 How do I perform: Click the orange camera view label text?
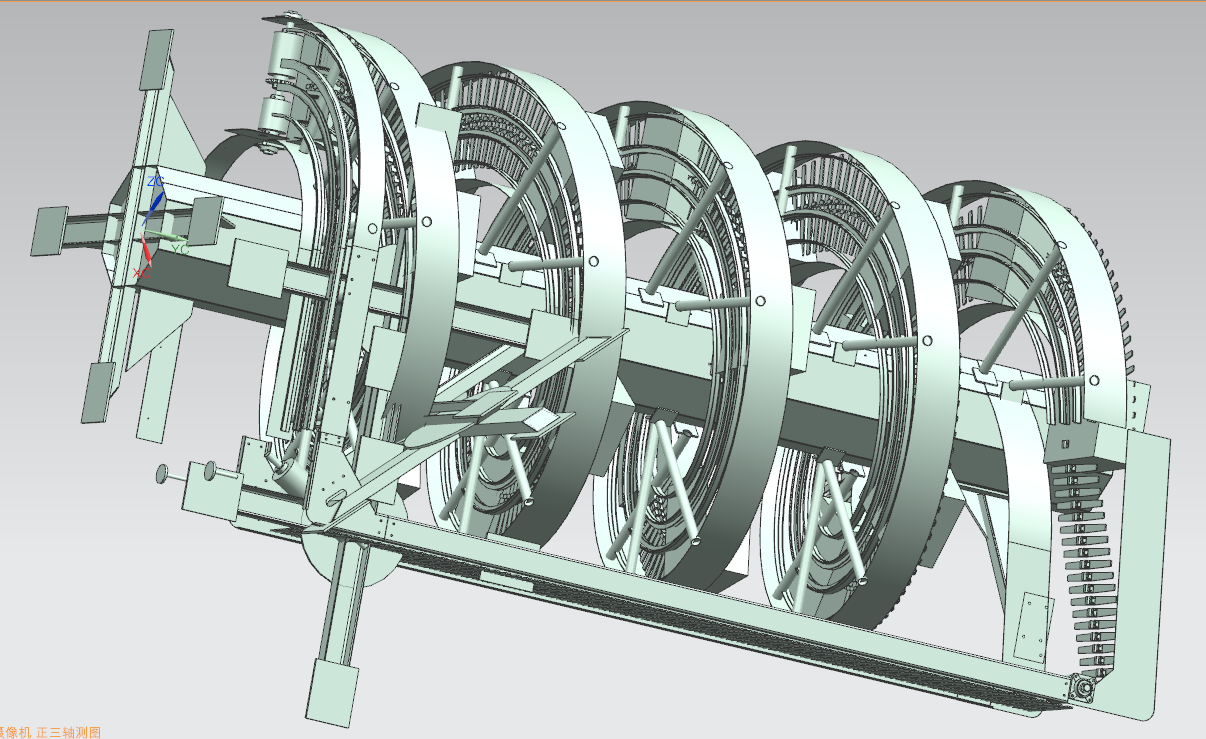(50, 732)
